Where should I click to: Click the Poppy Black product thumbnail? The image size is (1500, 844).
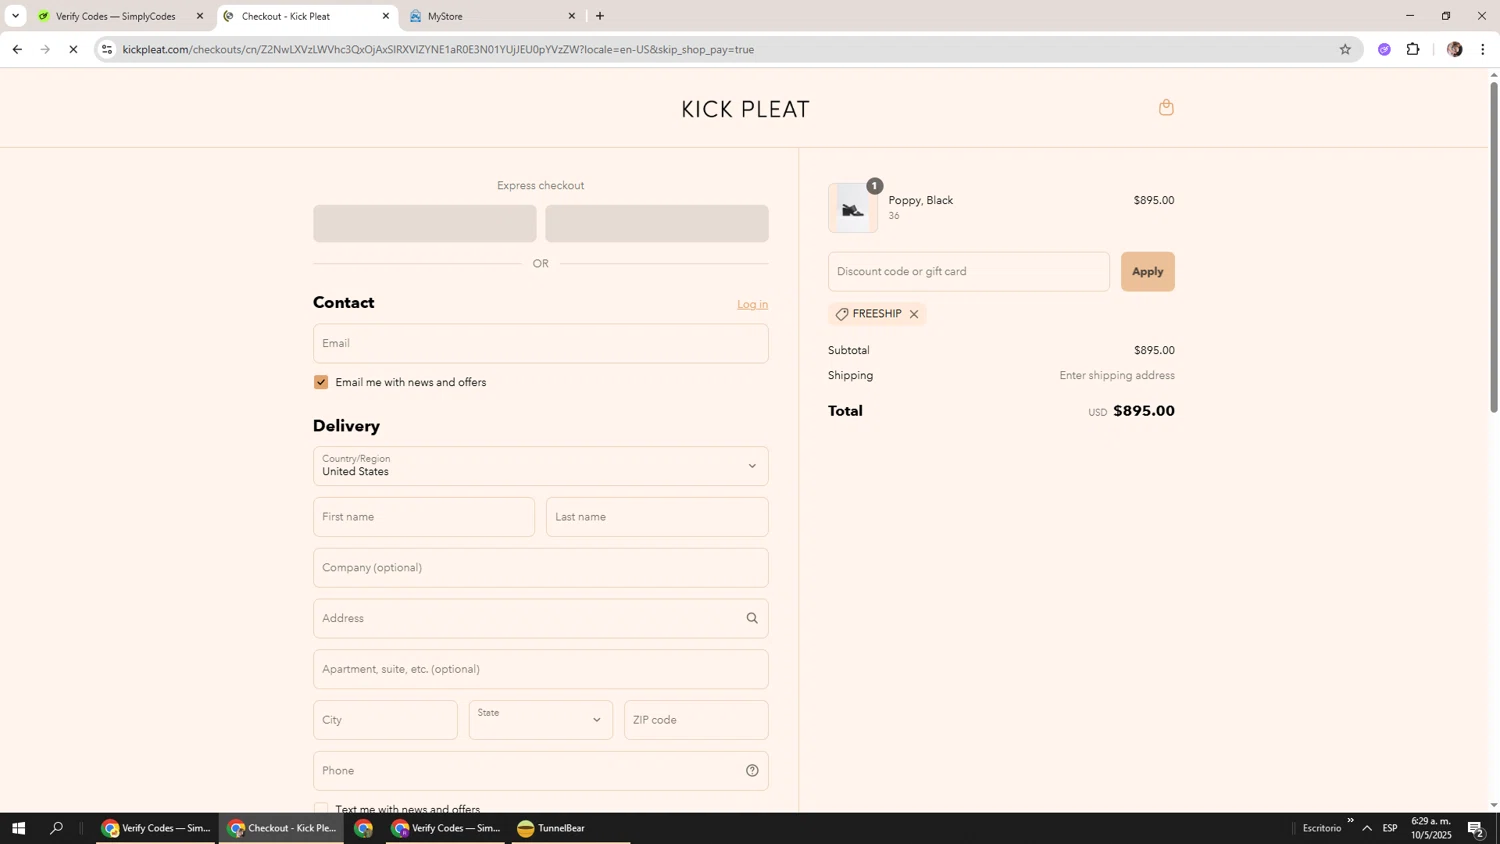tap(853, 208)
